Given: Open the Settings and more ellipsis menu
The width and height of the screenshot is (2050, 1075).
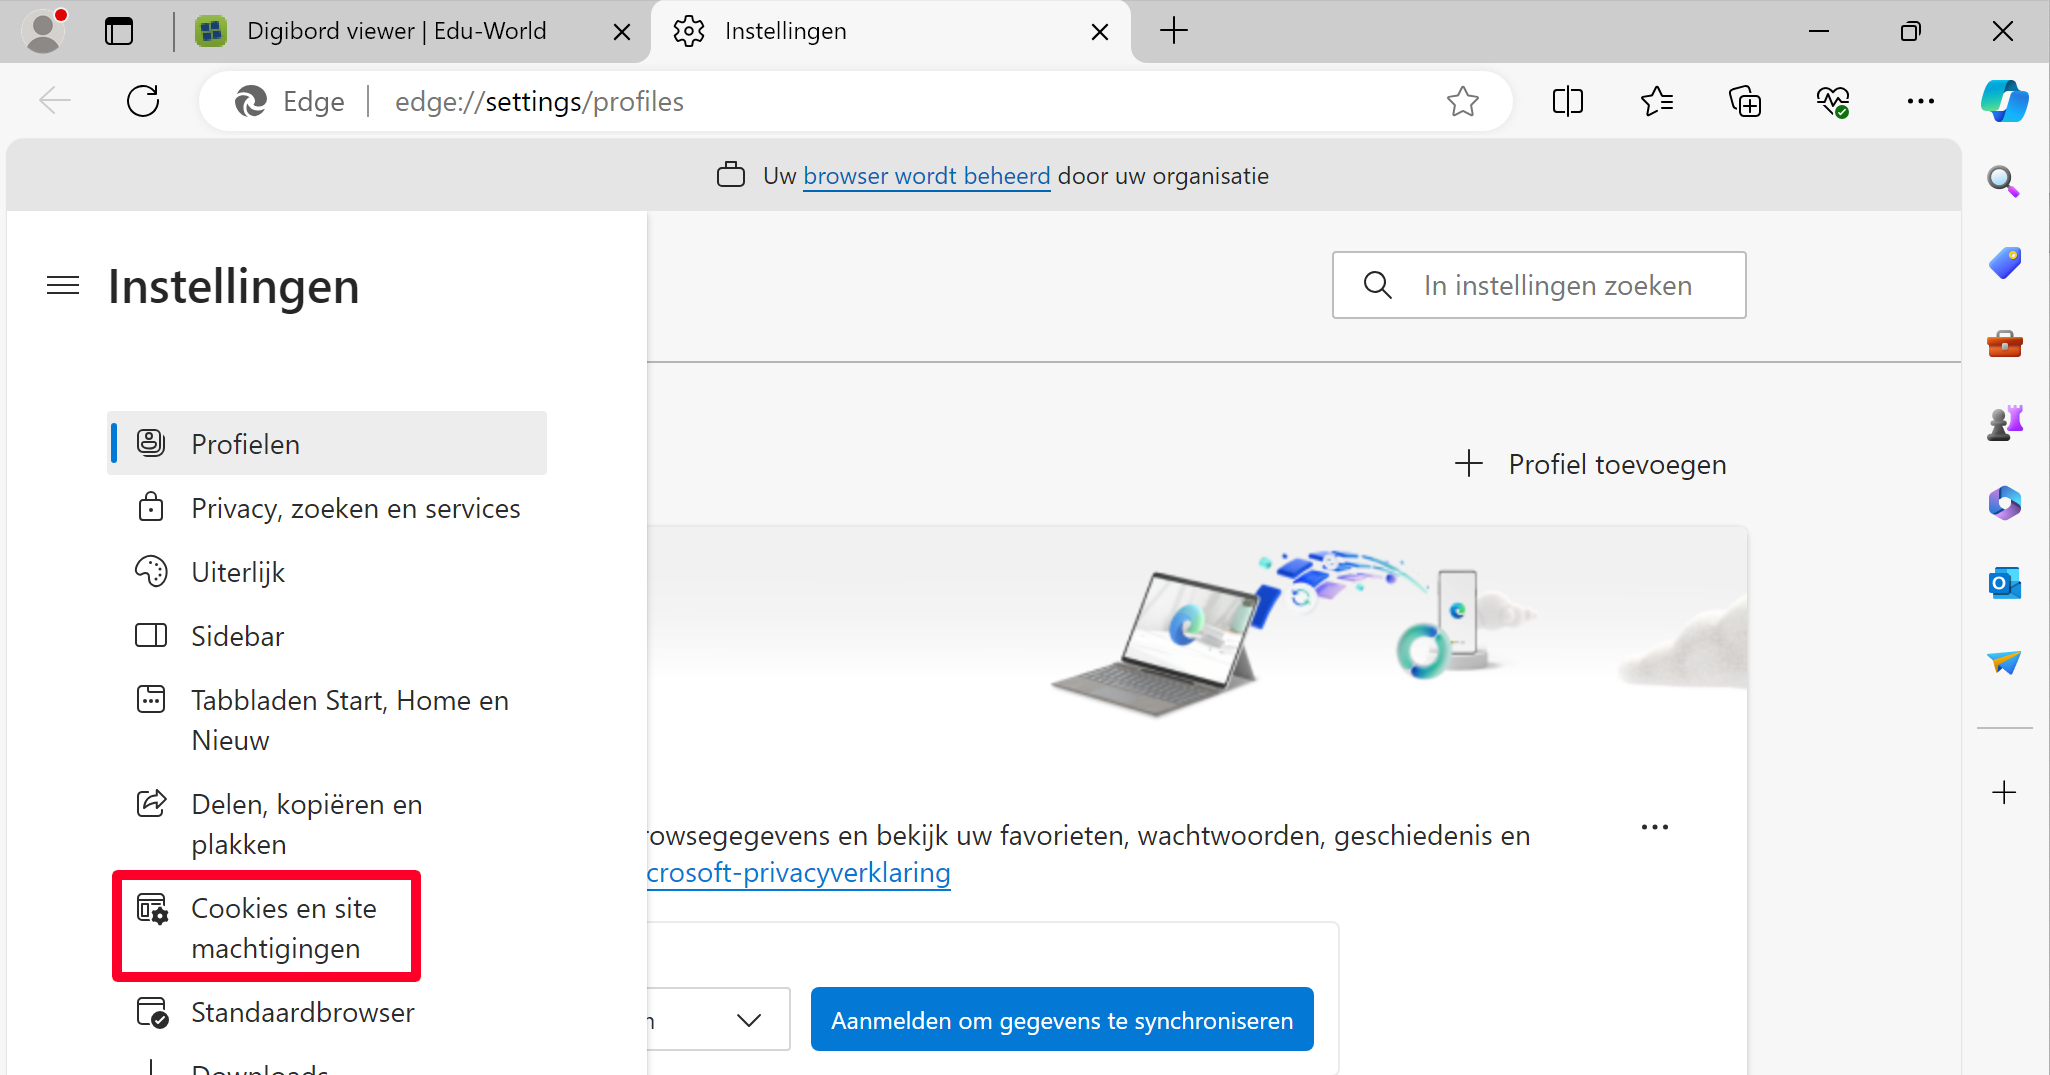Looking at the screenshot, I should pyautogui.click(x=1920, y=101).
